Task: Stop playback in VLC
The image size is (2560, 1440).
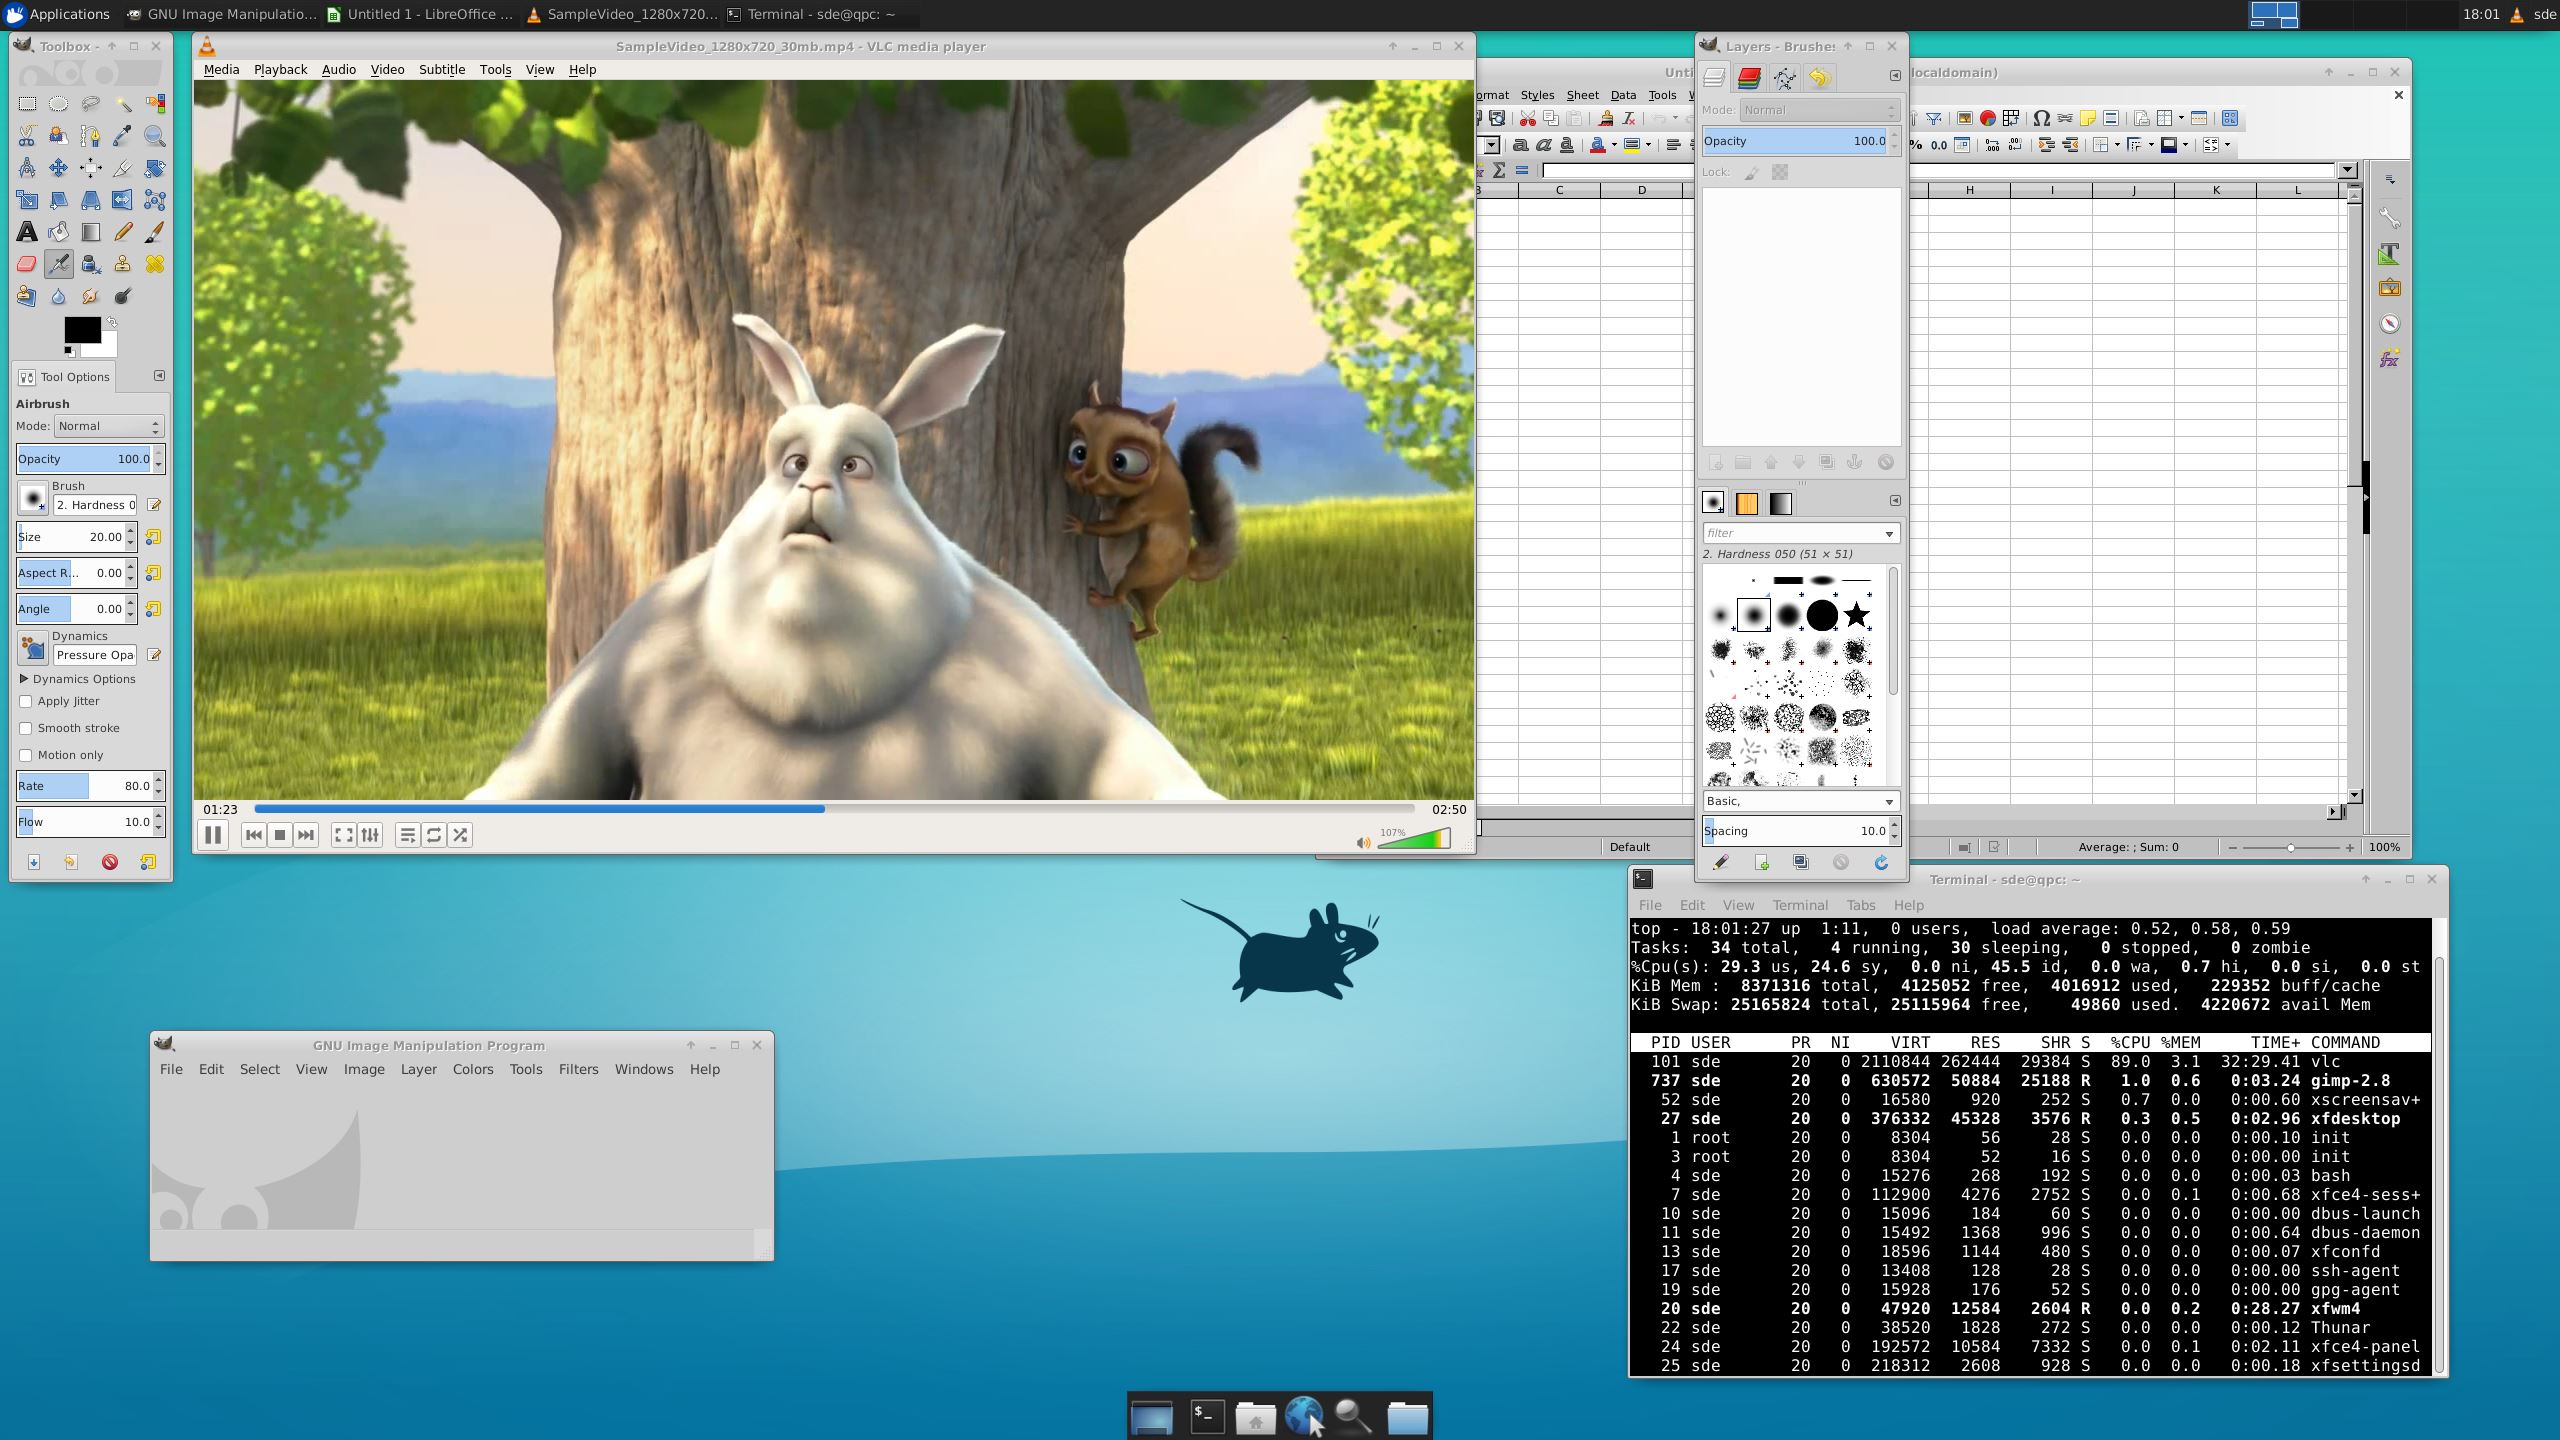Action: 280,835
